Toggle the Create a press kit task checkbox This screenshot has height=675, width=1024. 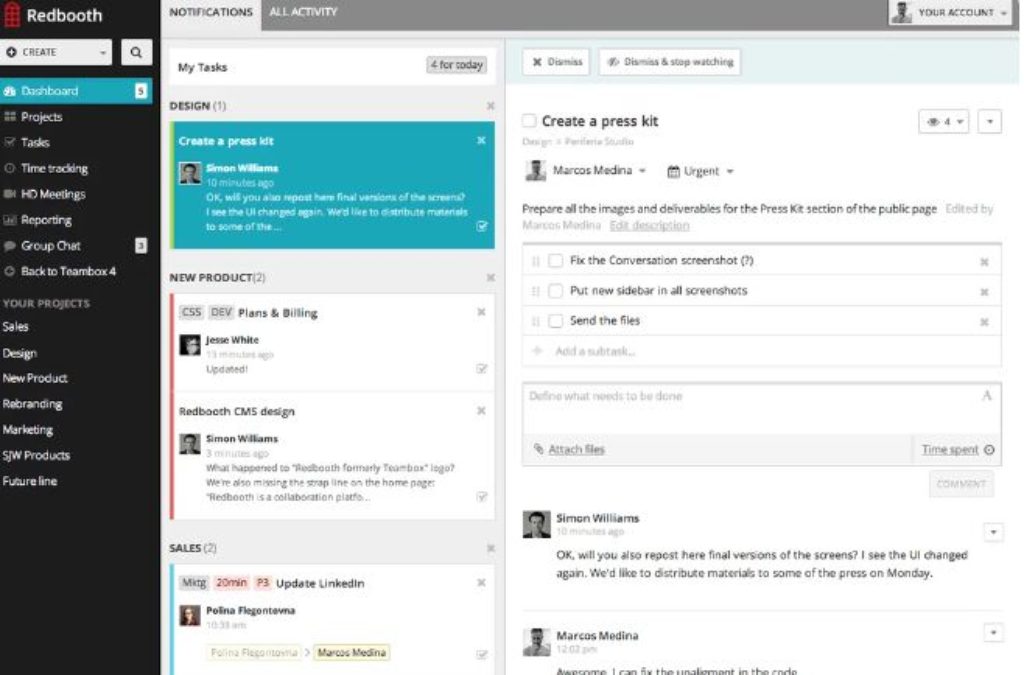[529, 121]
